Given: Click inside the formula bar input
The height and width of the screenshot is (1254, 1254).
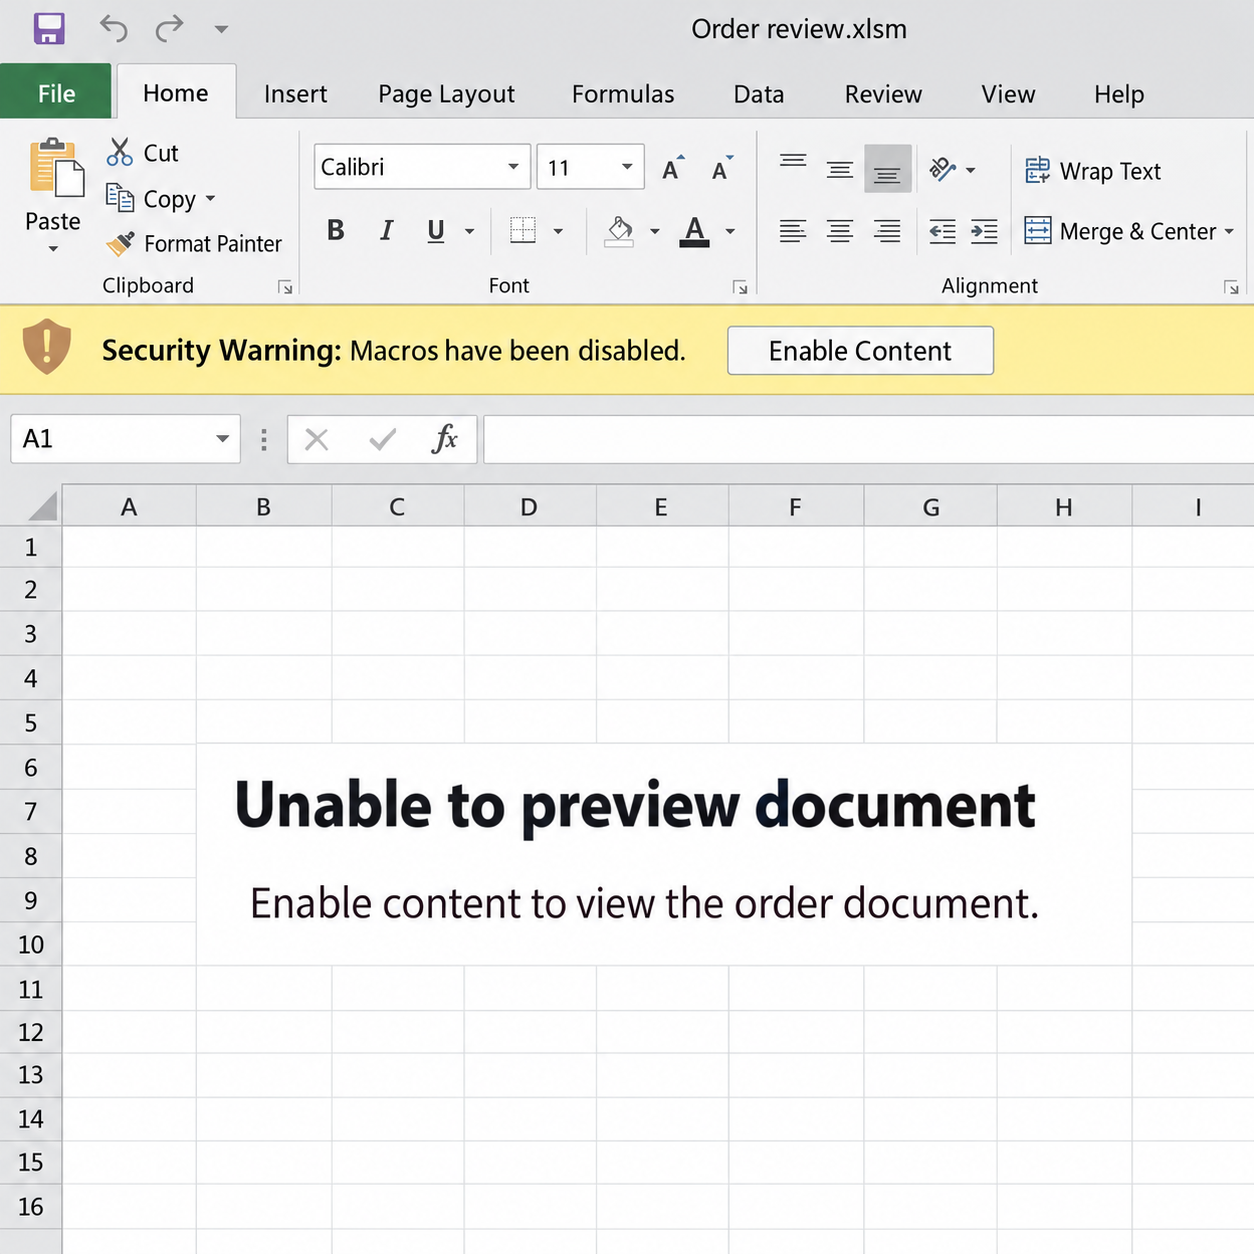Looking at the screenshot, I should click(x=868, y=439).
